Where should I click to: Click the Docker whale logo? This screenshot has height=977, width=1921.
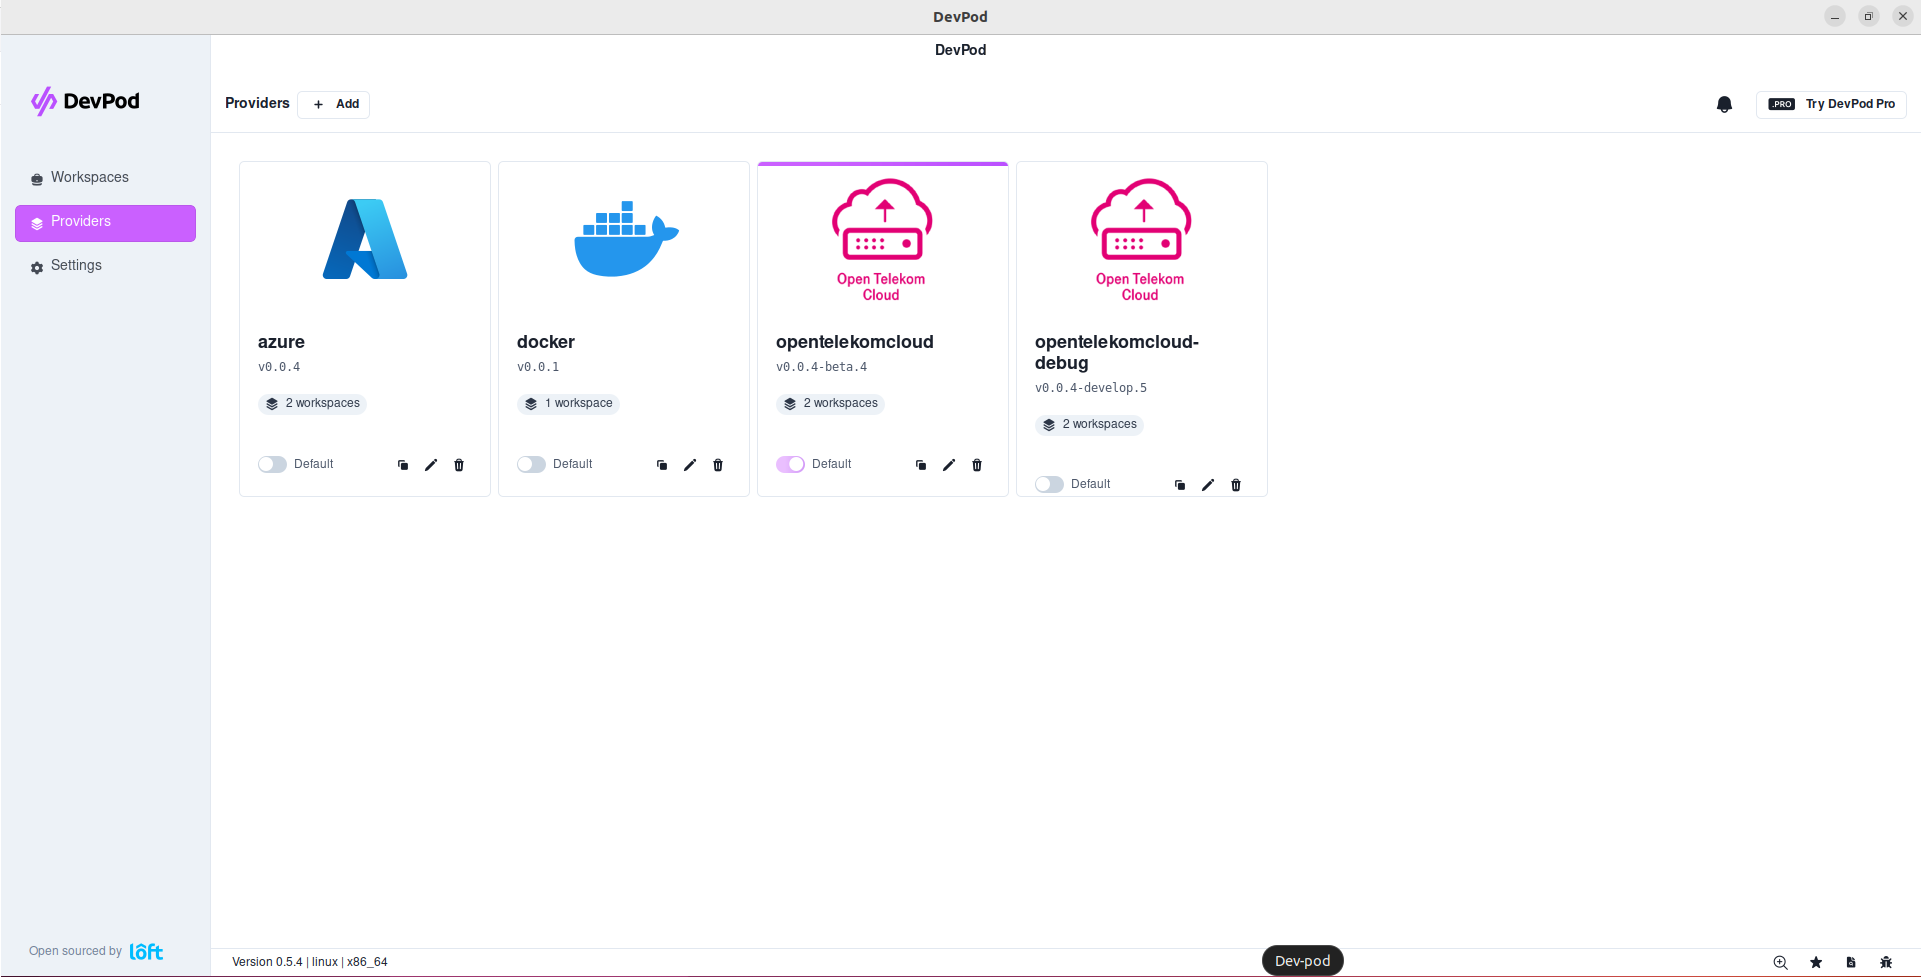coord(626,238)
